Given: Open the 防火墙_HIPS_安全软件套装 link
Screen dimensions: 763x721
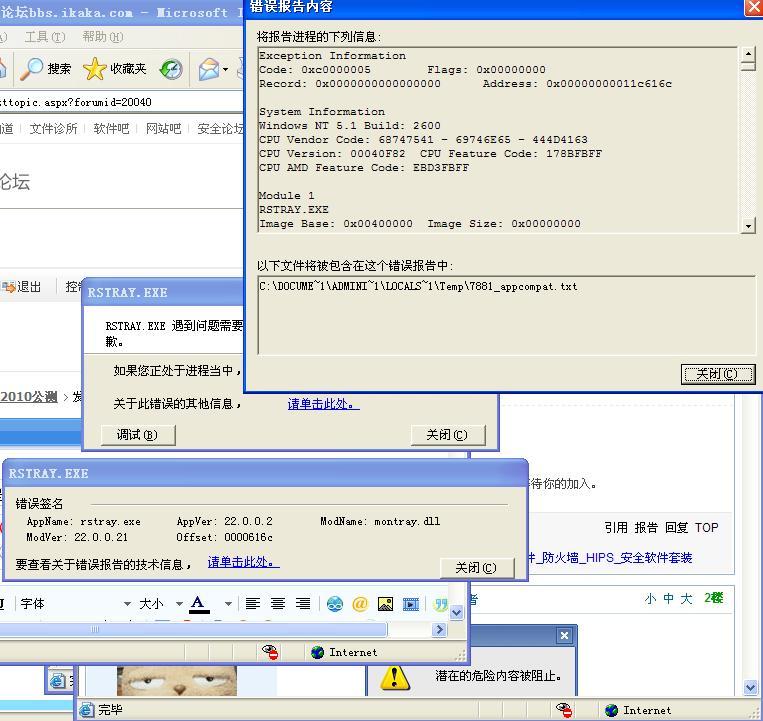Looking at the screenshot, I should (x=611, y=558).
